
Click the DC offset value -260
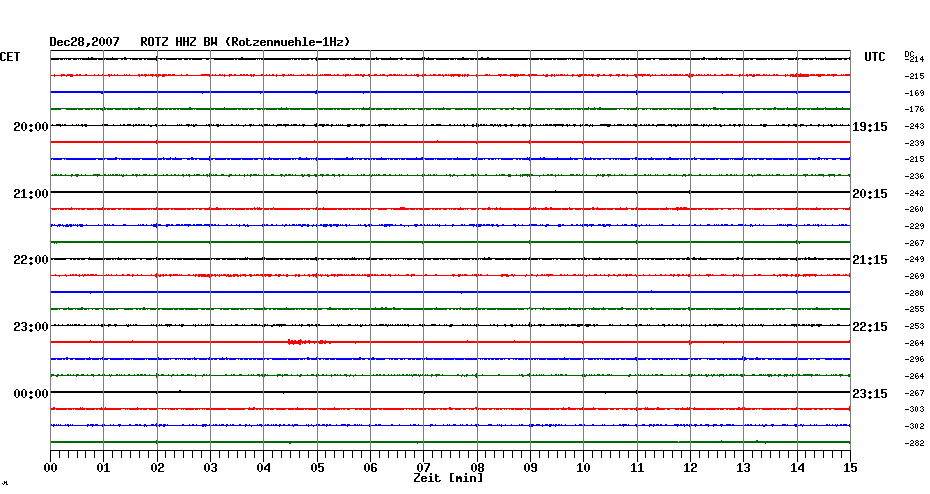click(x=914, y=210)
